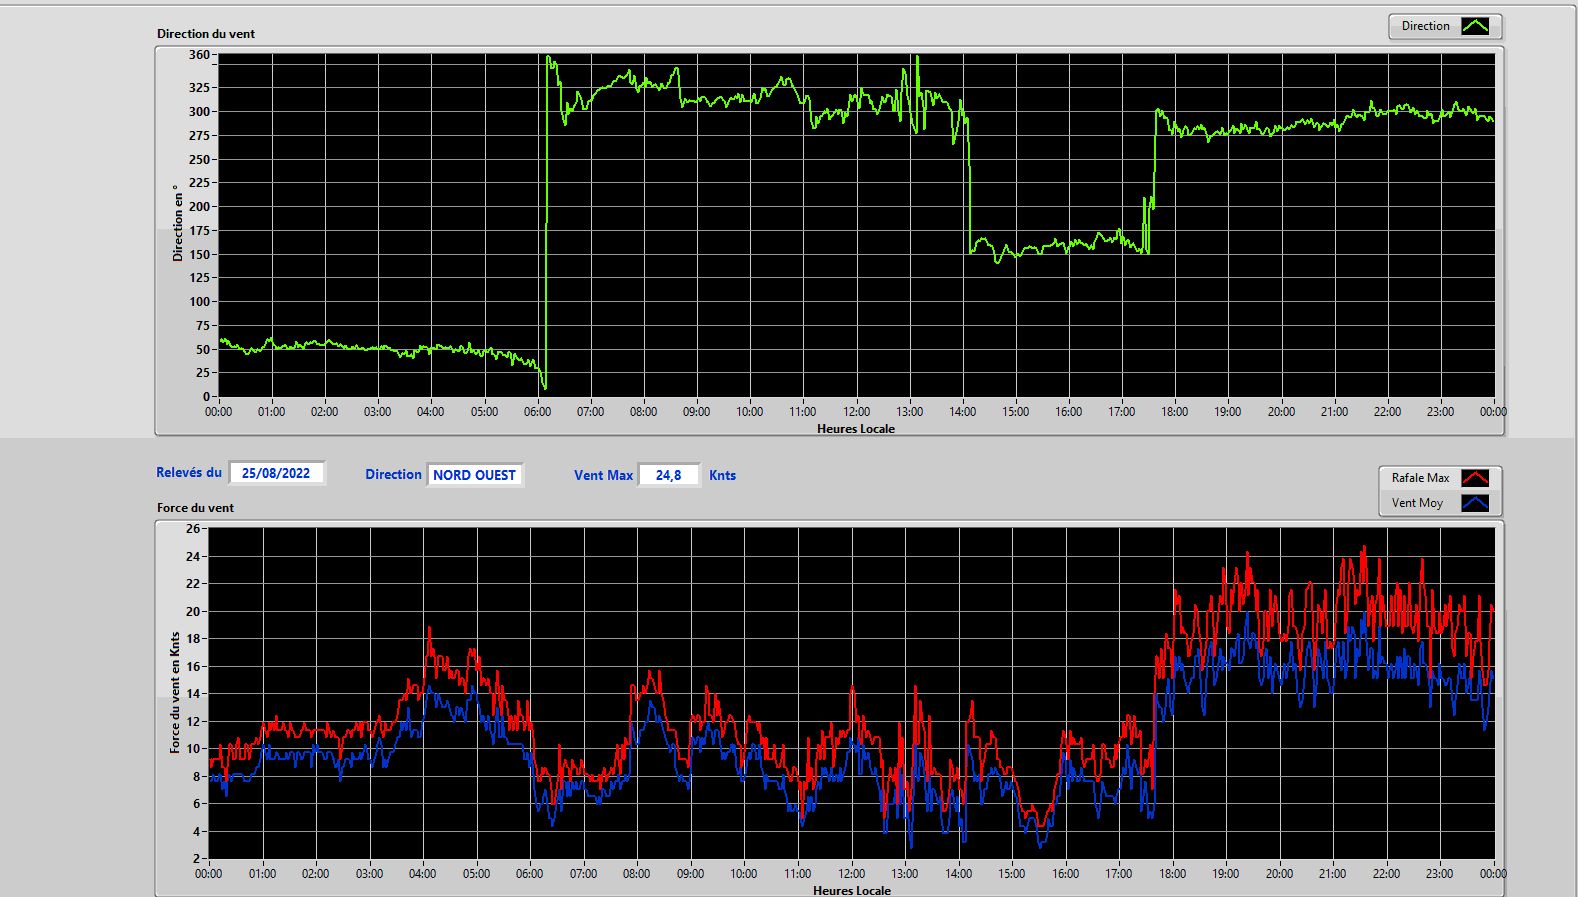Viewport: 1578px width, 897px height.
Task: Click the NORD OUEST direction field
Action: 474,475
